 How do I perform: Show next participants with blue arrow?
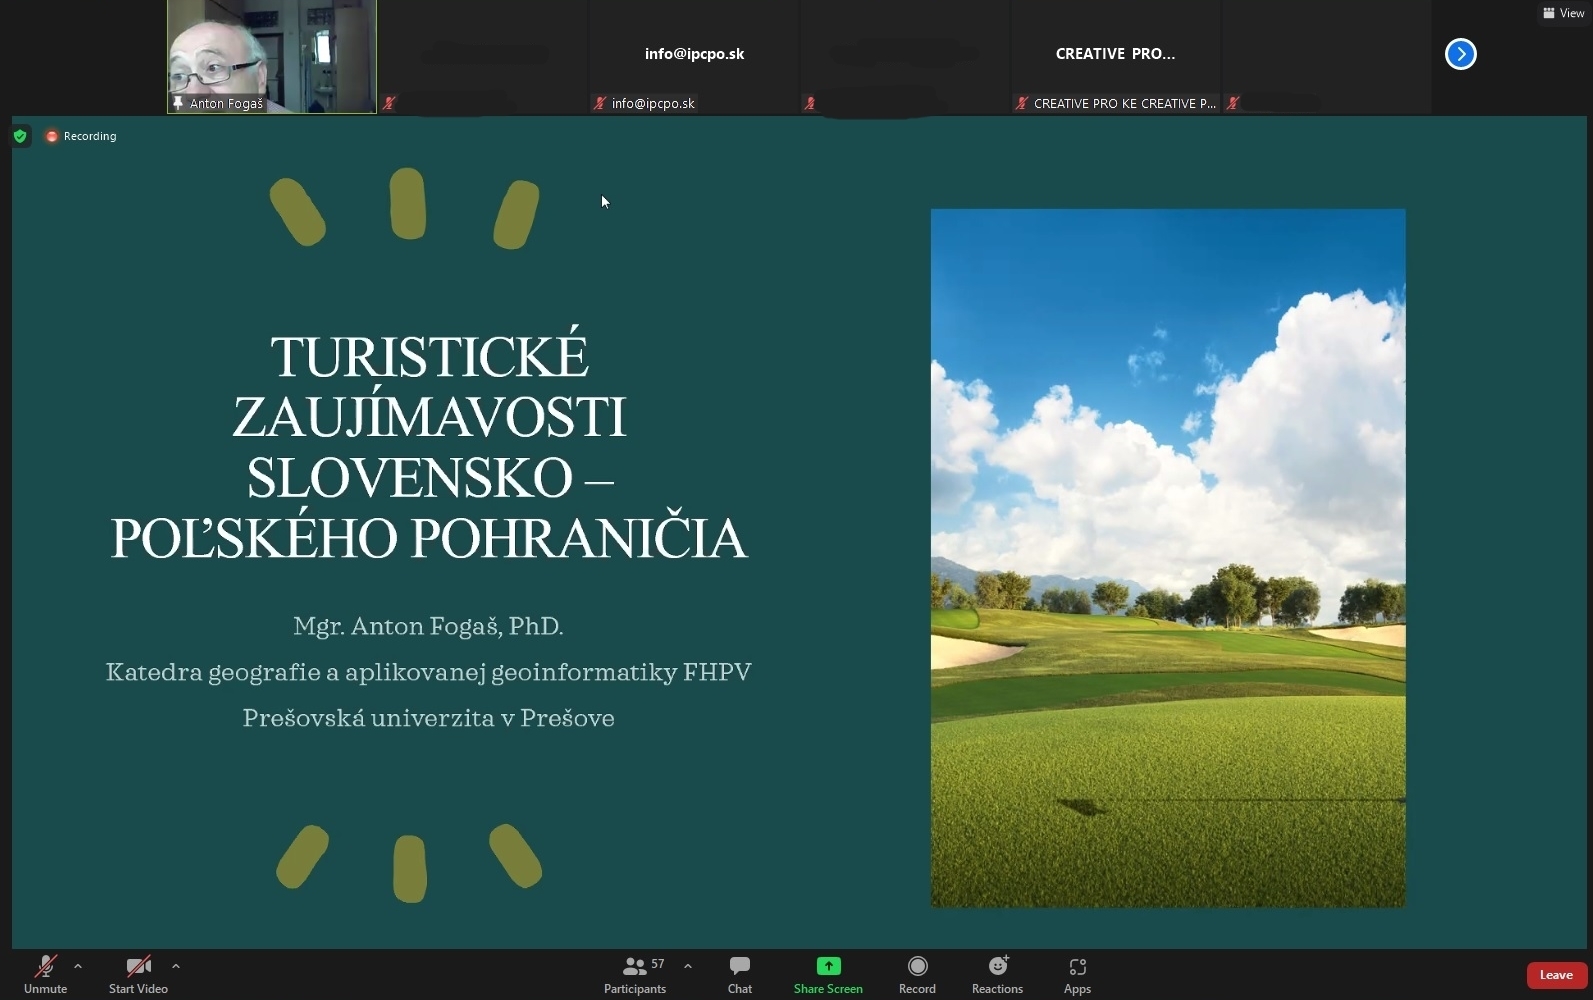[x=1461, y=54]
